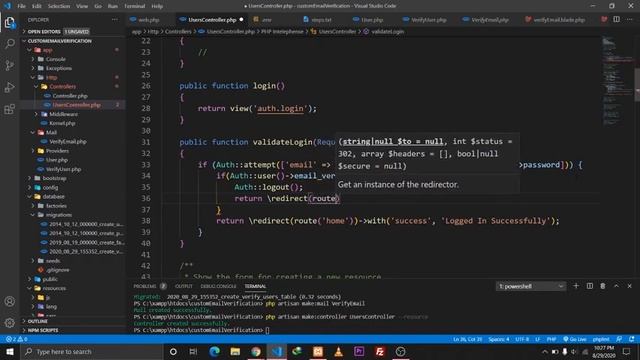Click the PHP language mode in status bar
Image resolution: width=640 pixels, height=360 pixels.
click(x=551, y=339)
